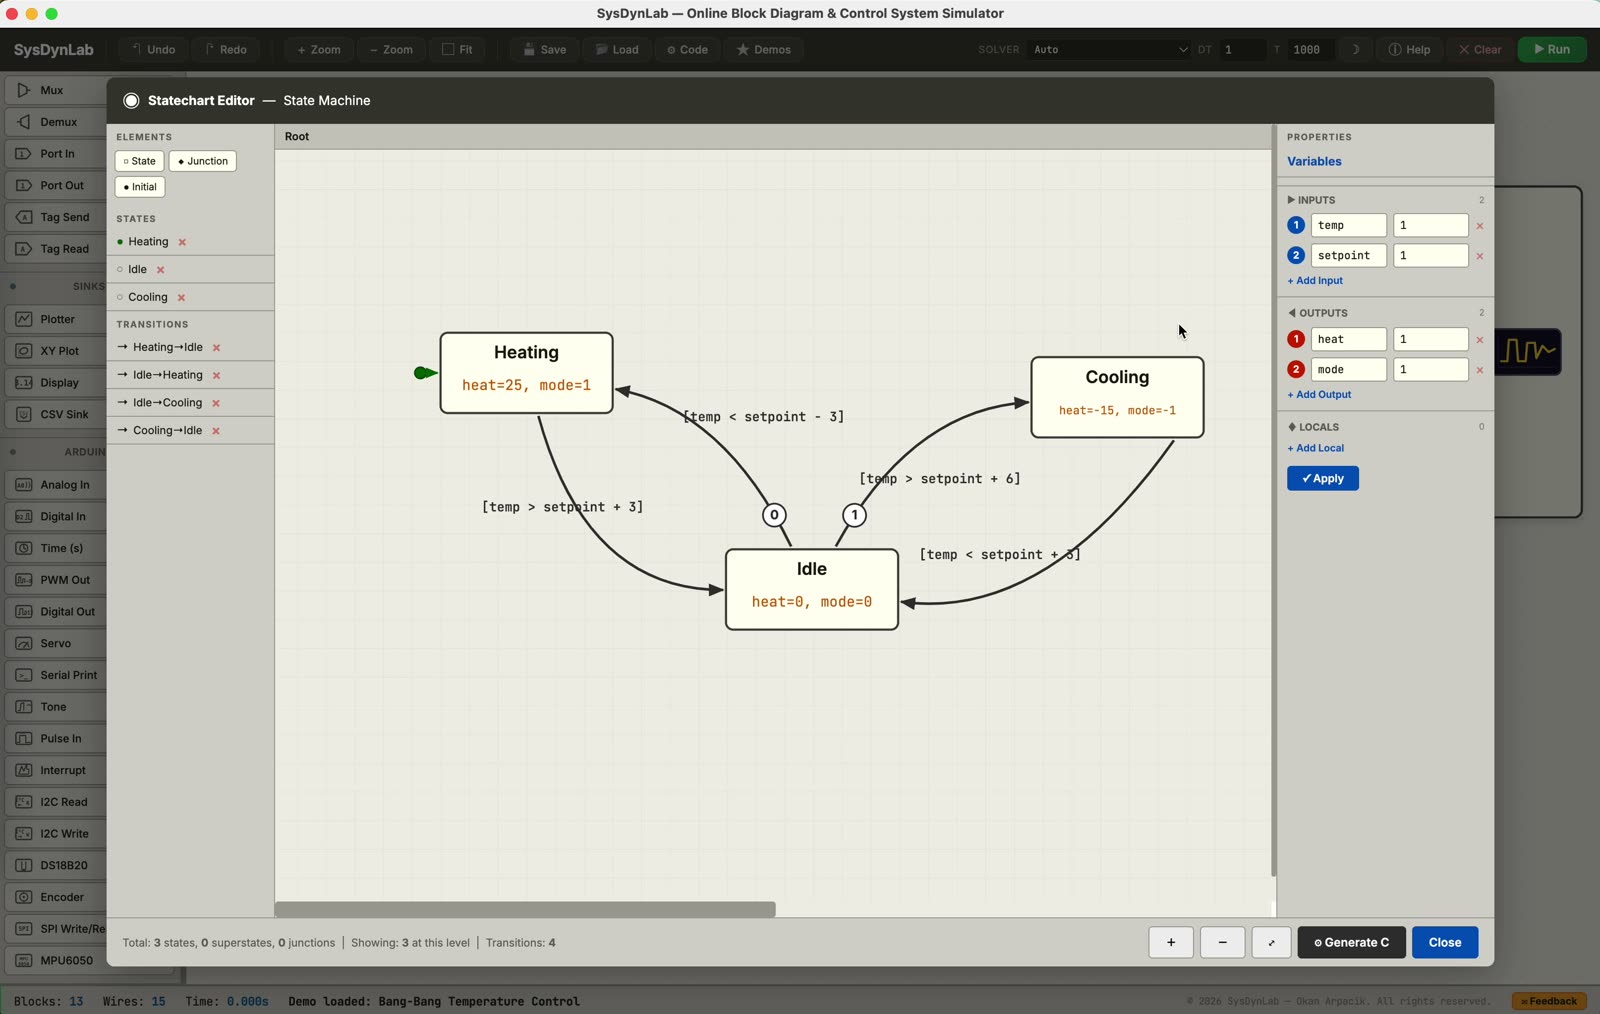Click Generate C button
This screenshot has width=1600, height=1014.
(1351, 942)
